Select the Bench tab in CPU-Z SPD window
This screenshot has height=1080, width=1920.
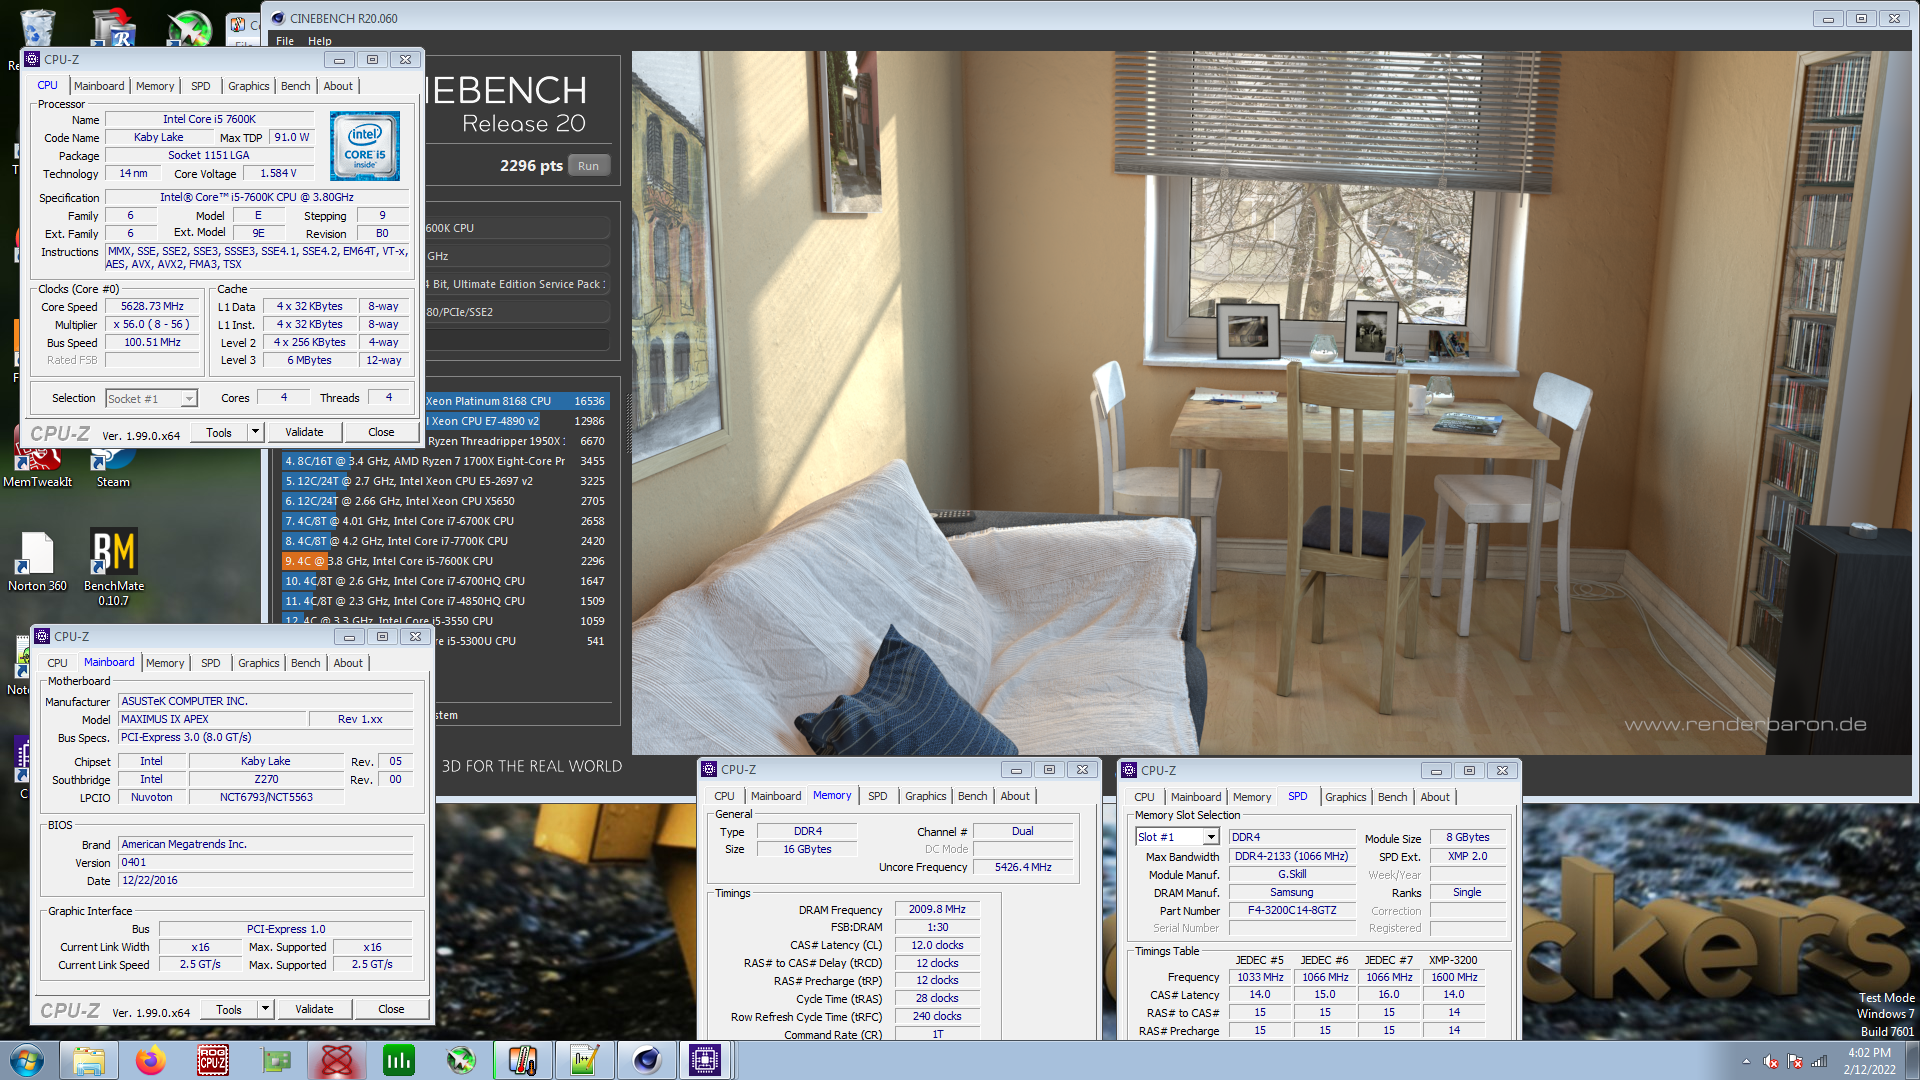coord(1392,797)
